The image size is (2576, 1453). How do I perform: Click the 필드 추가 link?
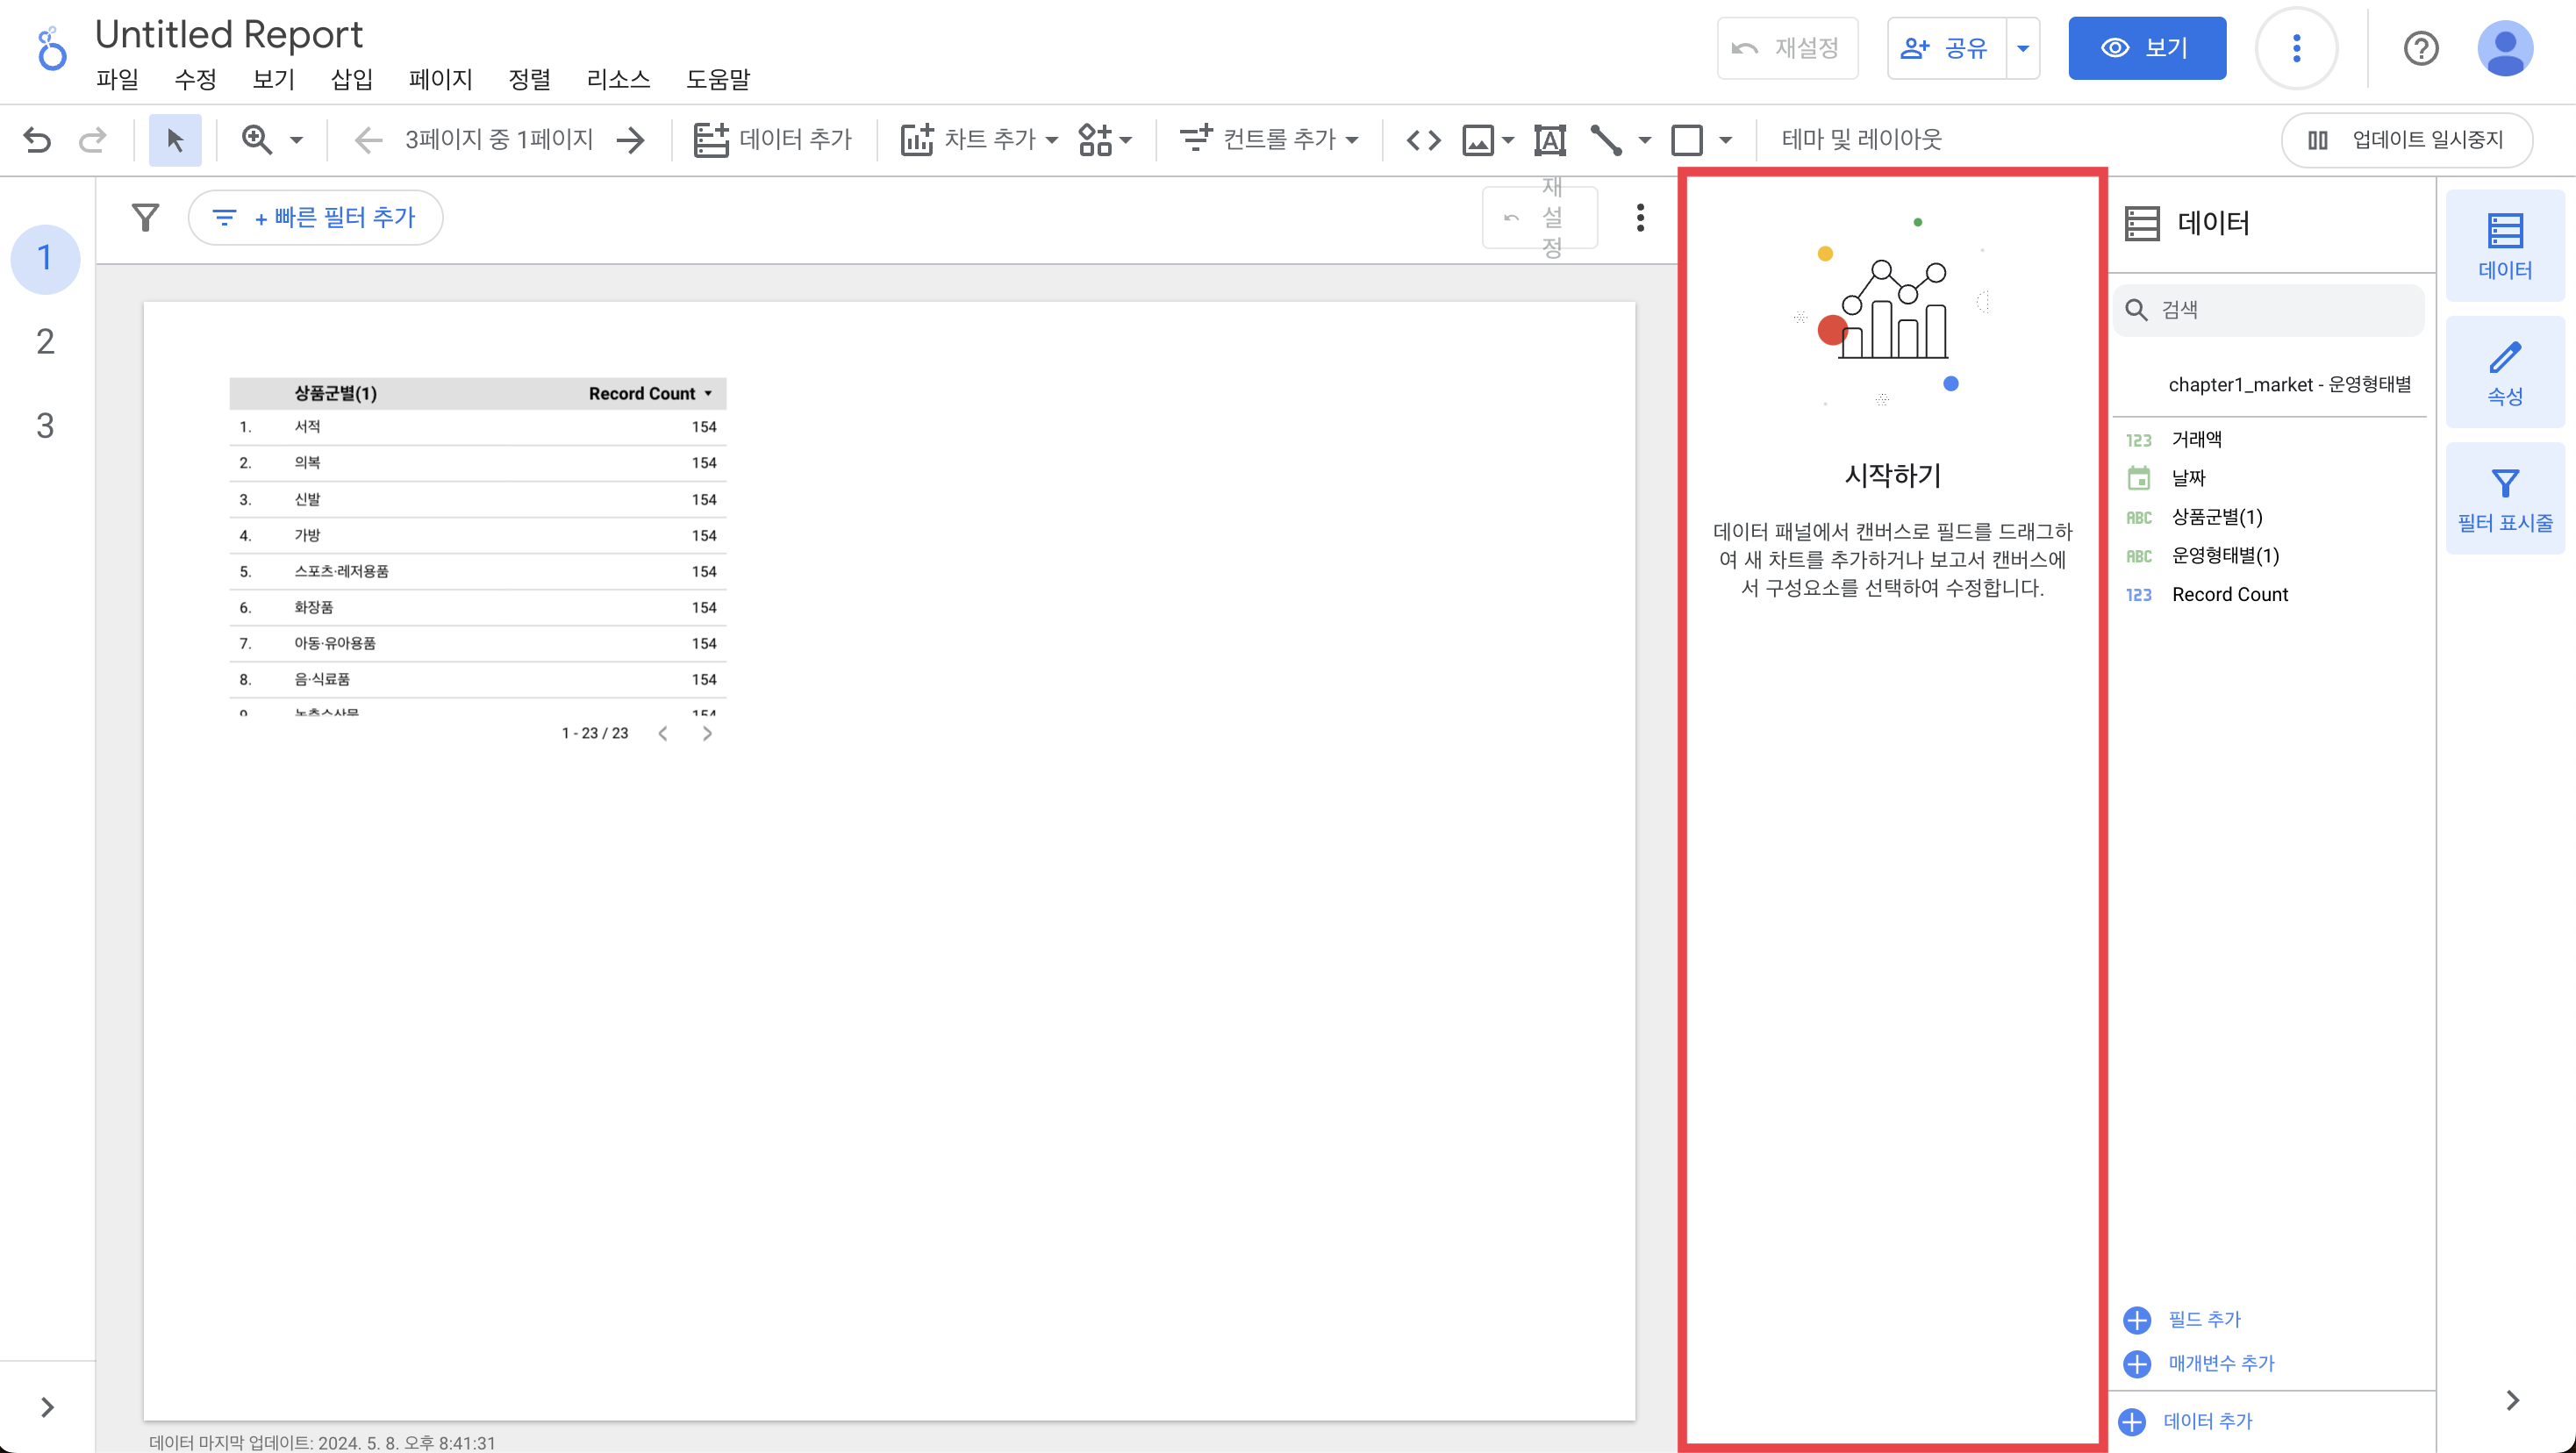[2203, 1319]
